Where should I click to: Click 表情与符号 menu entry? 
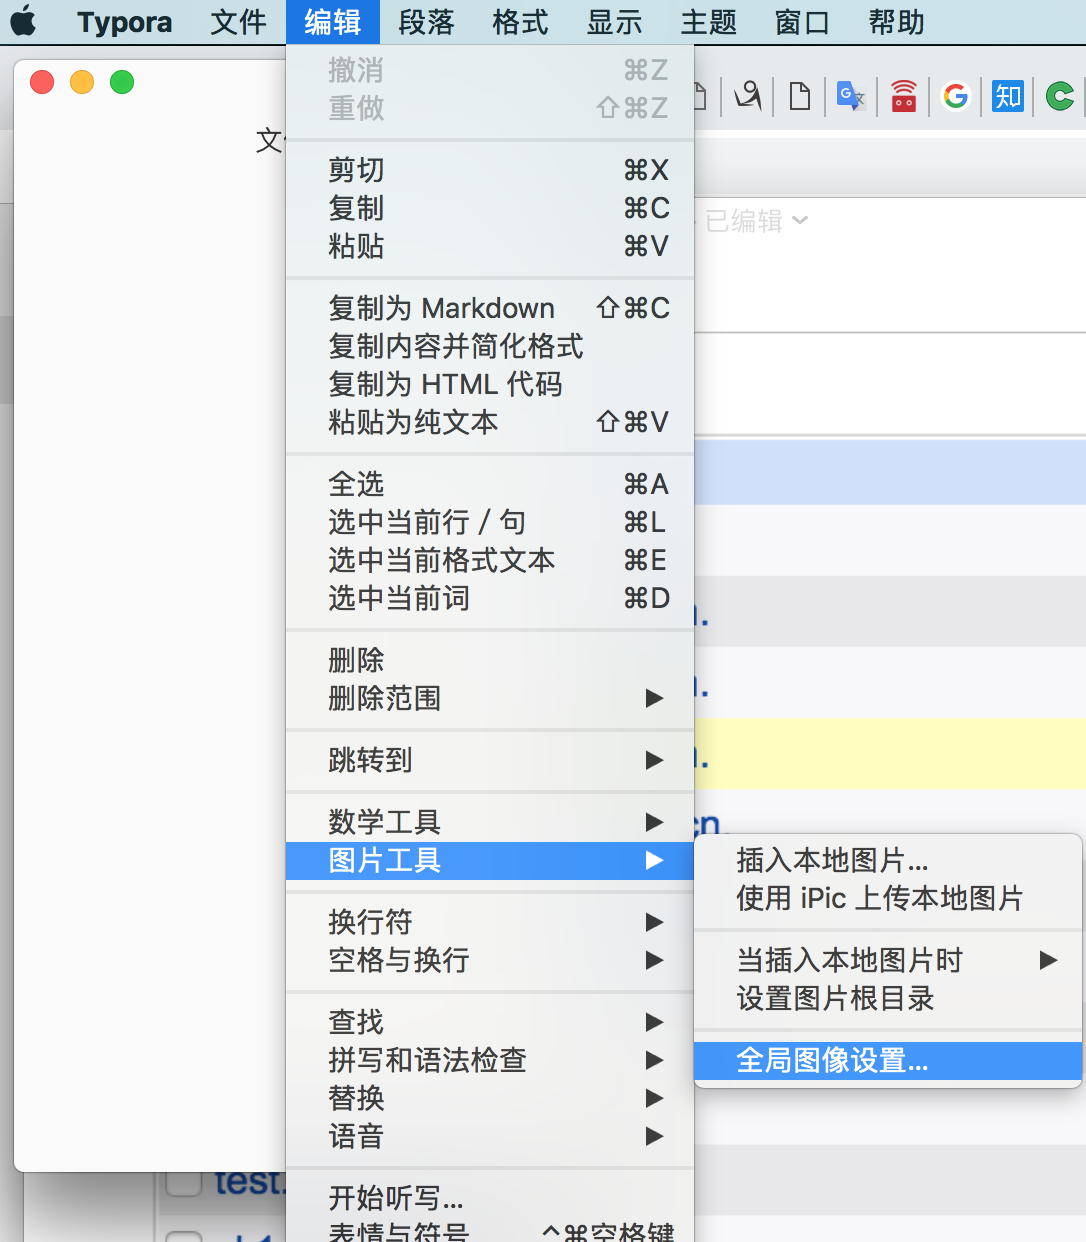(490, 1232)
